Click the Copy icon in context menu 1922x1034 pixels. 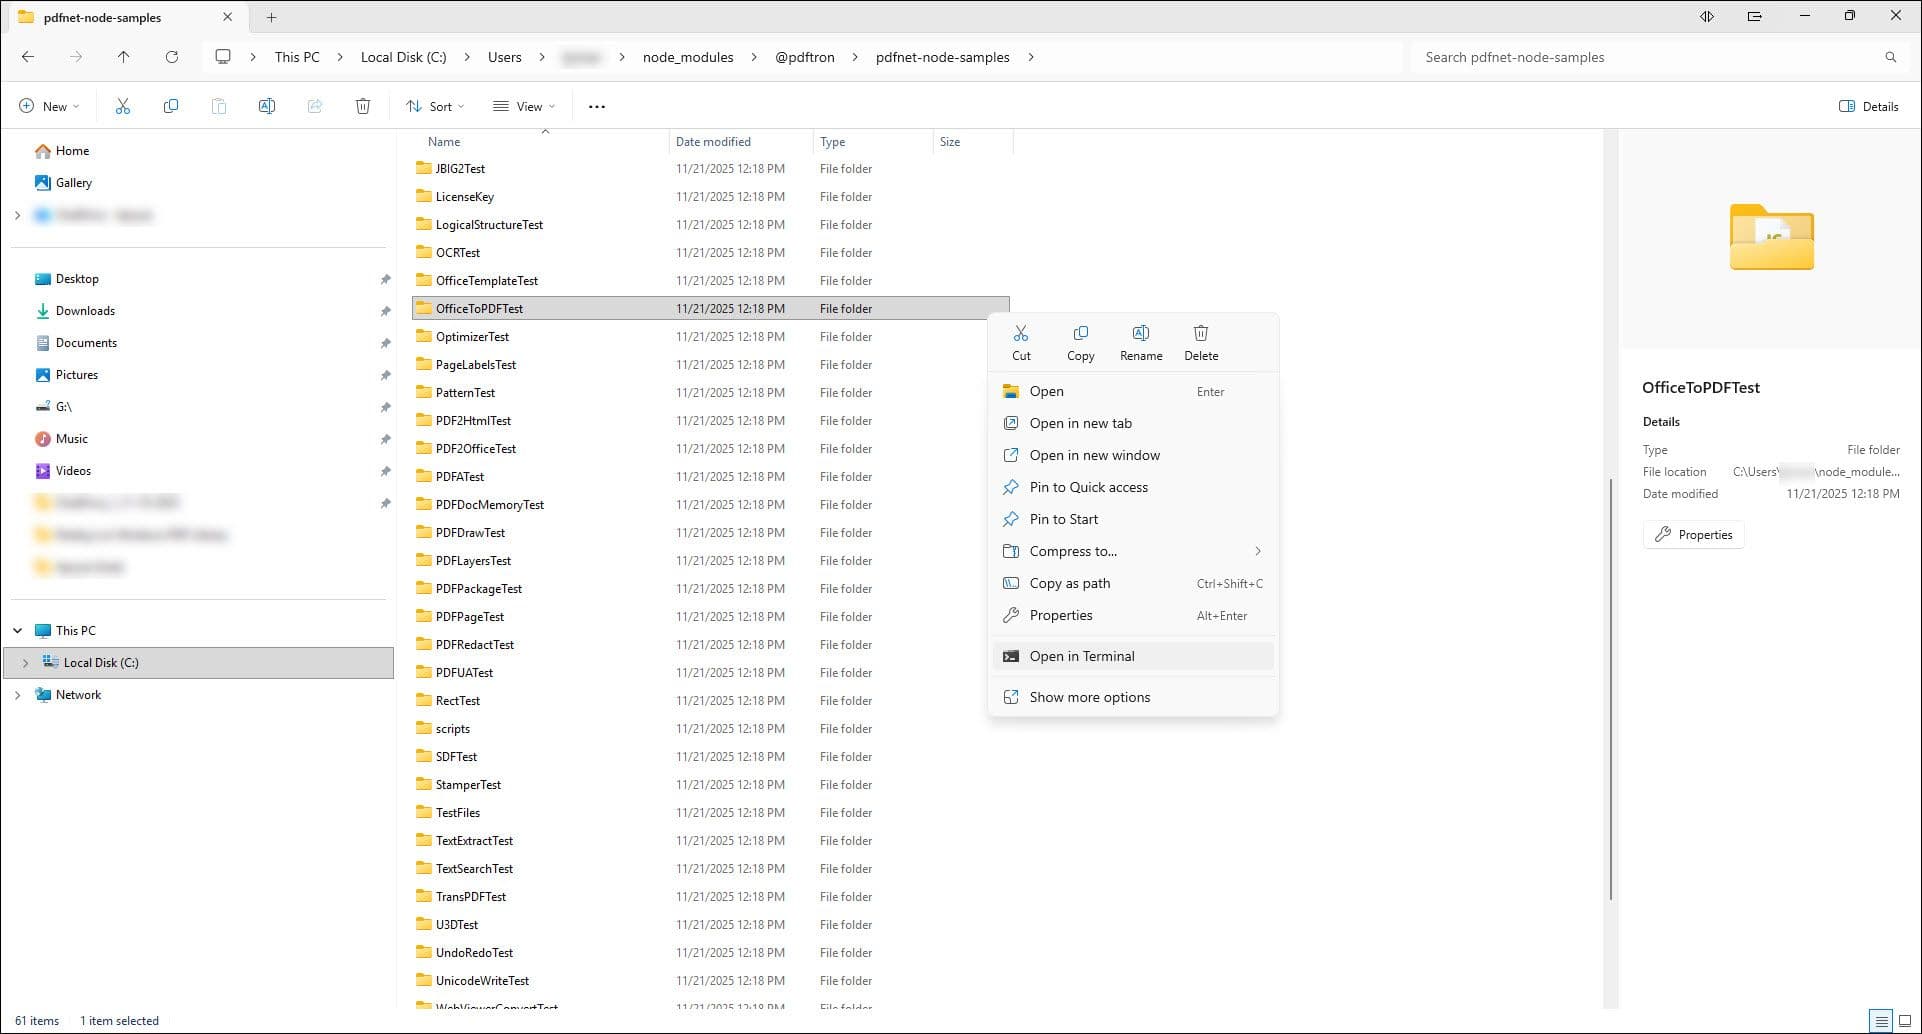(1080, 342)
